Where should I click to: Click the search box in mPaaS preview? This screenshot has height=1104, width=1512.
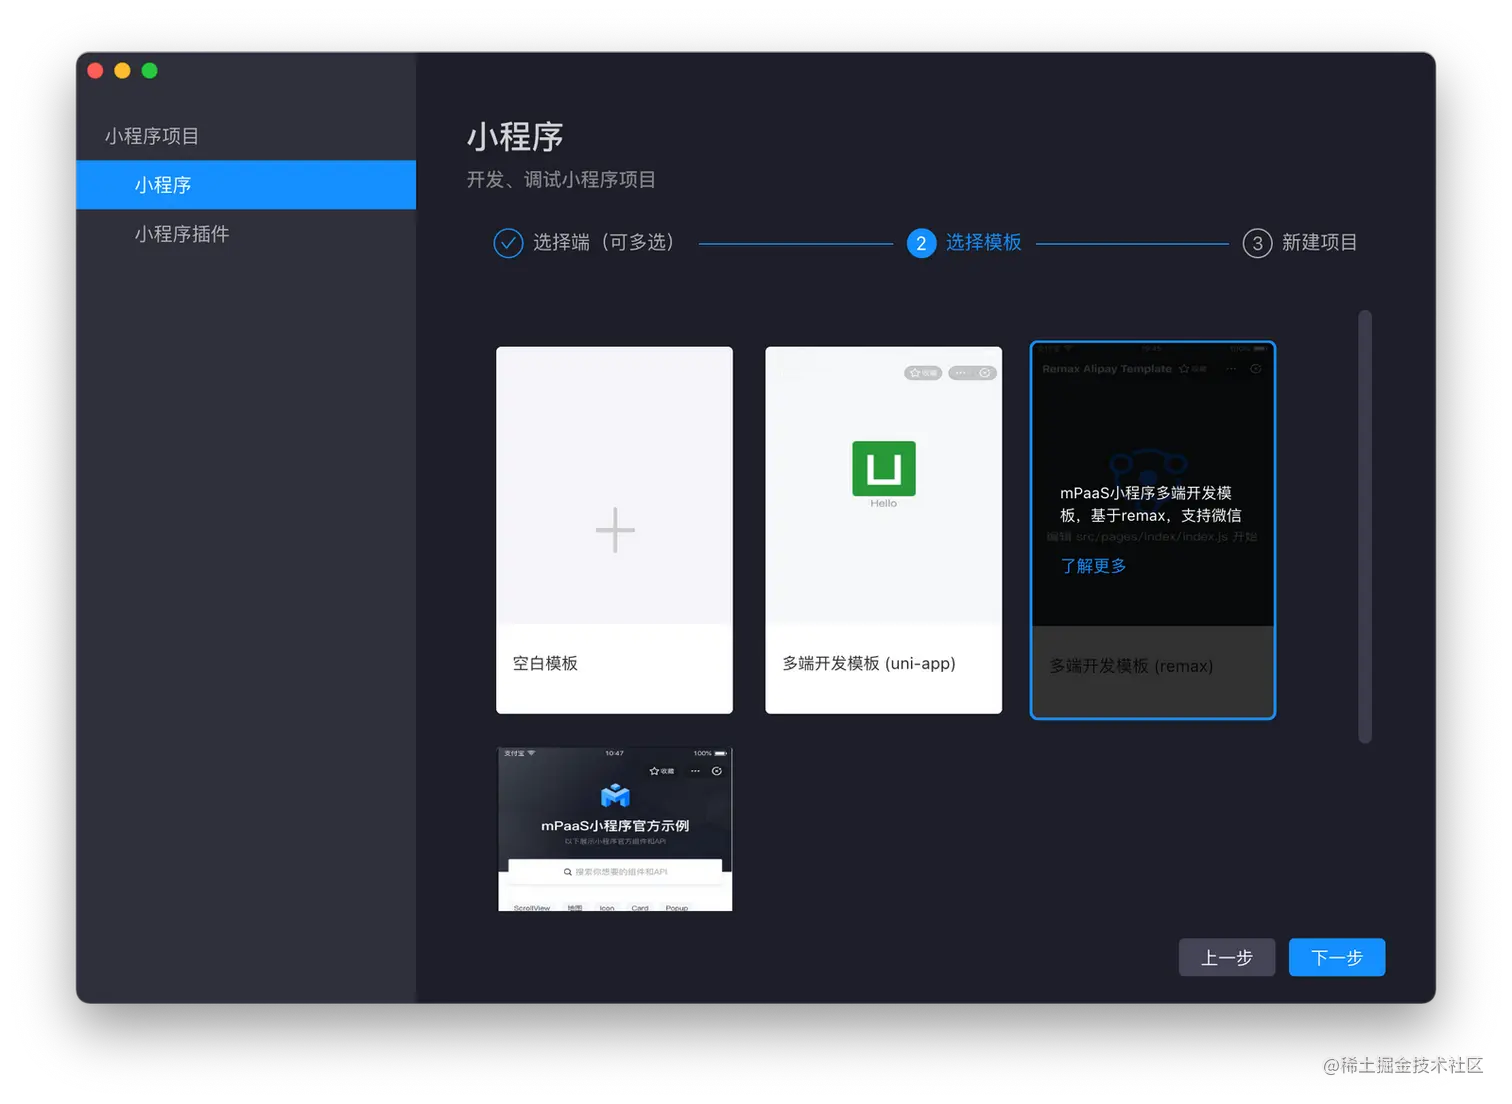[615, 872]
